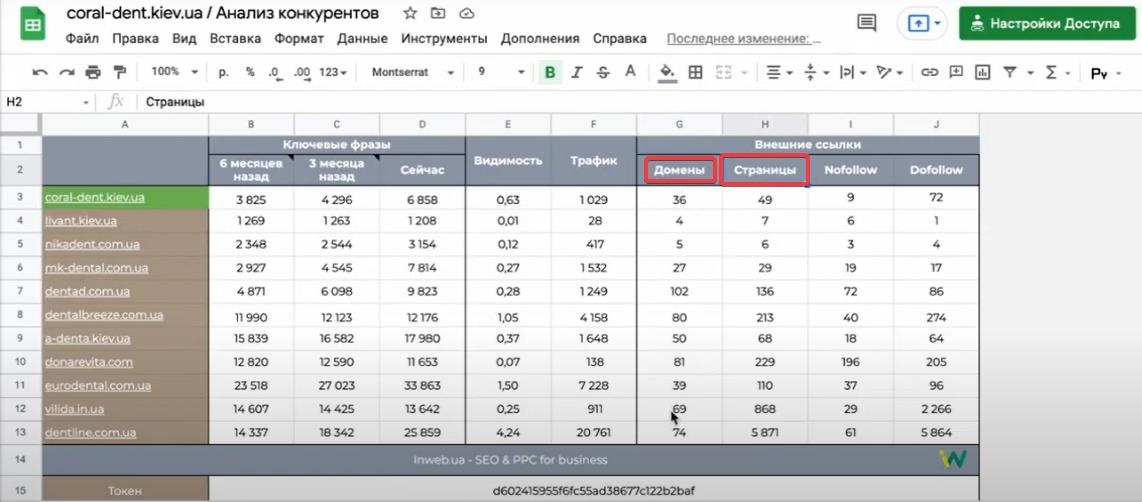Open the Правка menu
Screen dimensions: 1142x502
click(x=135, y=39)
